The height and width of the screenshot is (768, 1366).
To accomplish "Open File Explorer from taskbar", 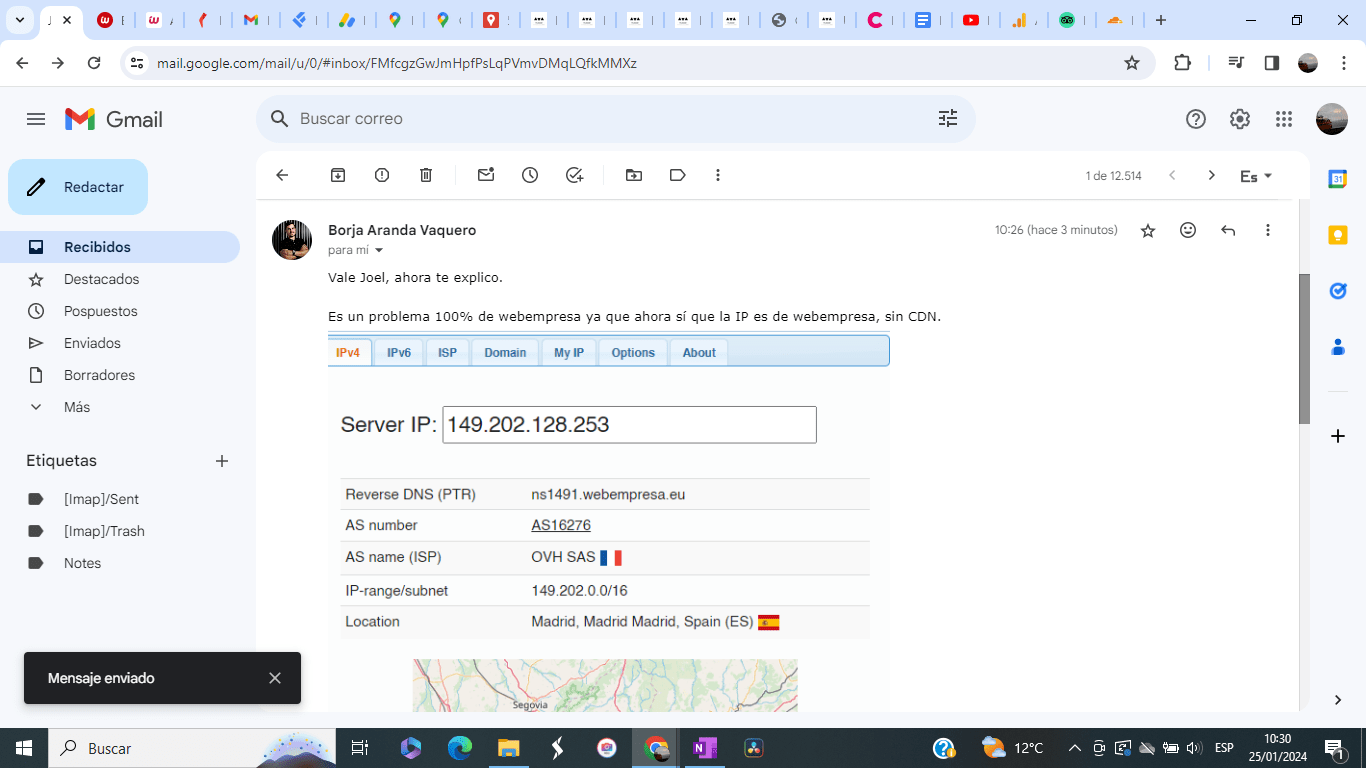I will [509, 748].
